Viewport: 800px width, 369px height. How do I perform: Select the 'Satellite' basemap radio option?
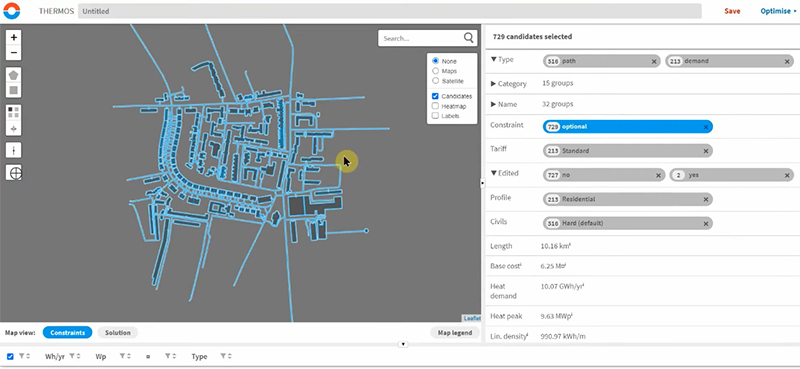435,81
